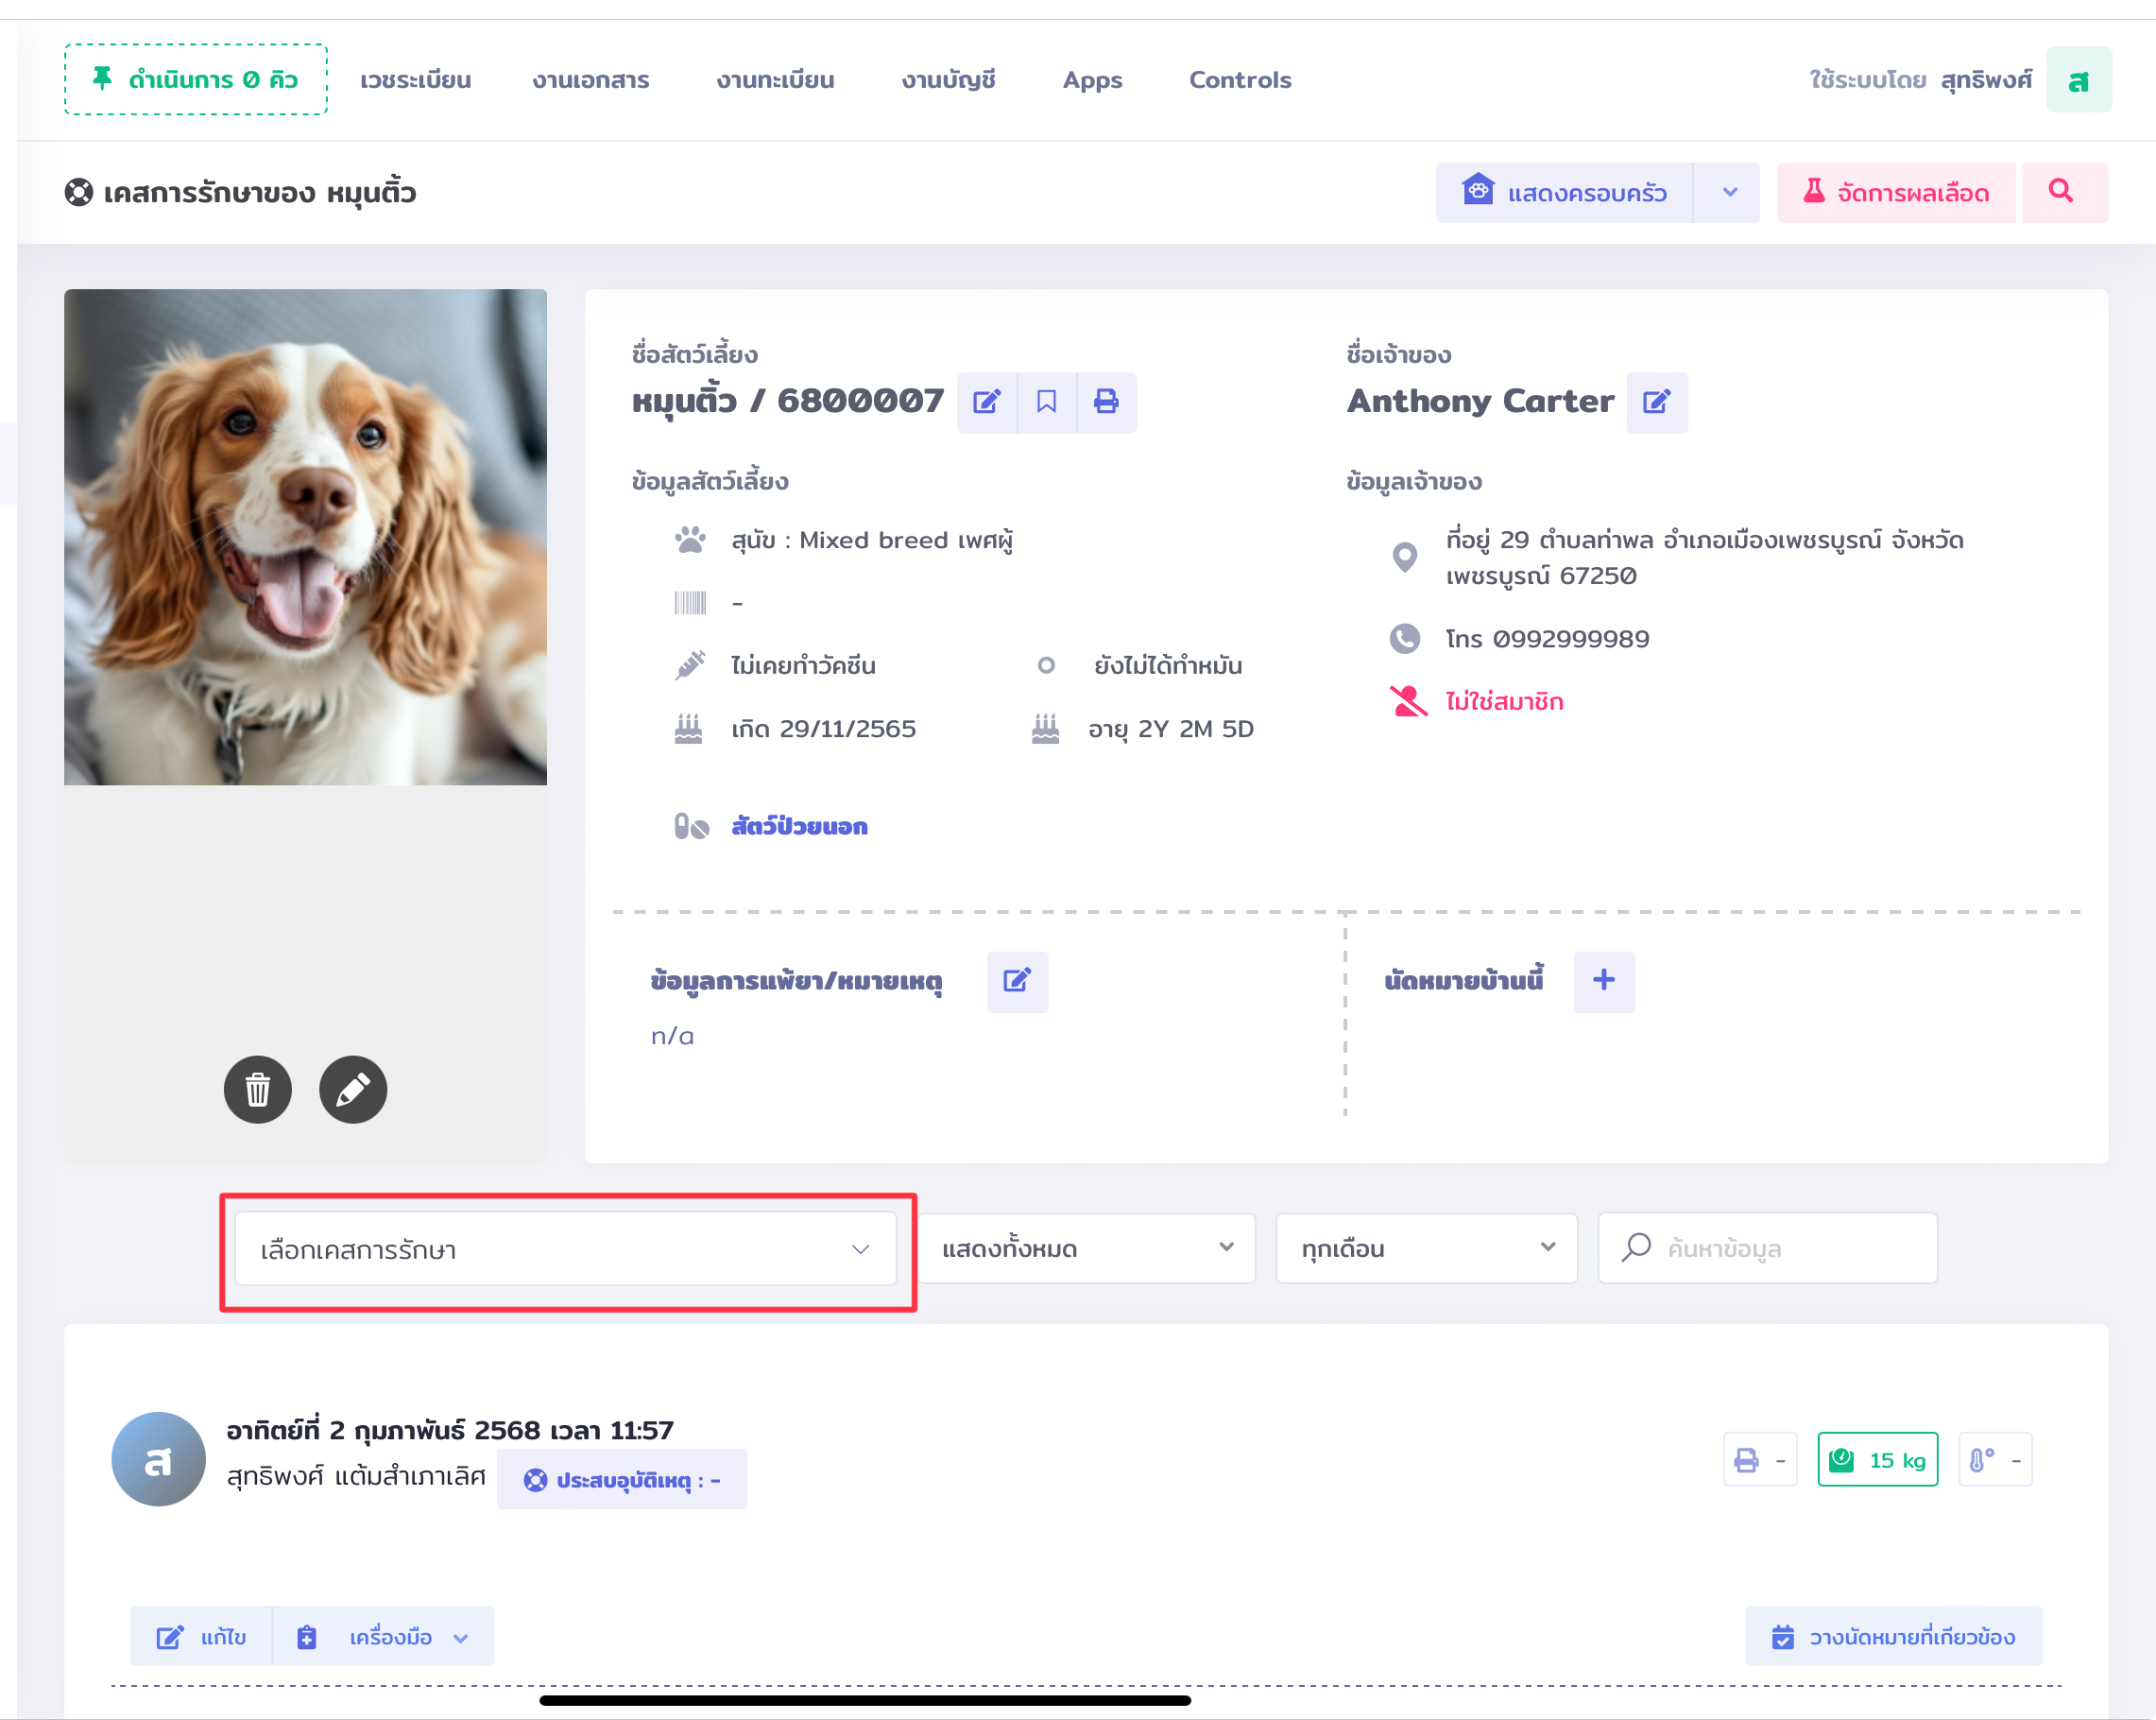Click the pet info edit icon
This screenshot has height=1720, width=2156.
[986, 402]
